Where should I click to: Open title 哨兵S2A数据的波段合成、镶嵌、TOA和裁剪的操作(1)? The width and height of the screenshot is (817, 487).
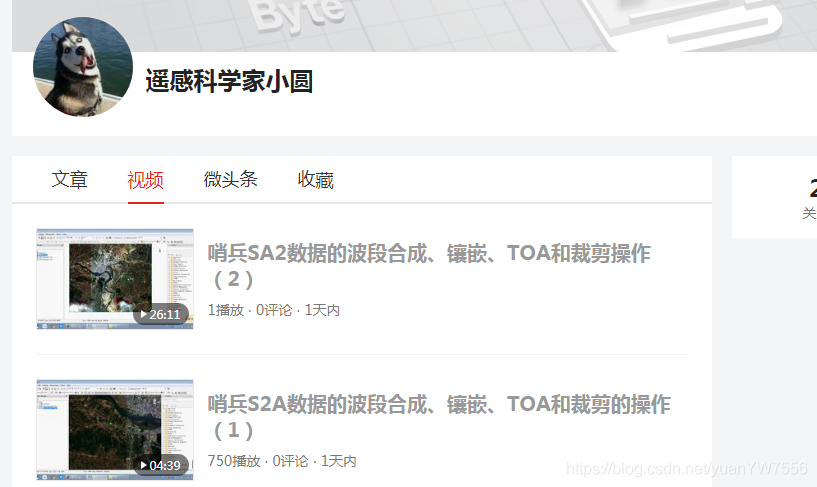(439, 417)
